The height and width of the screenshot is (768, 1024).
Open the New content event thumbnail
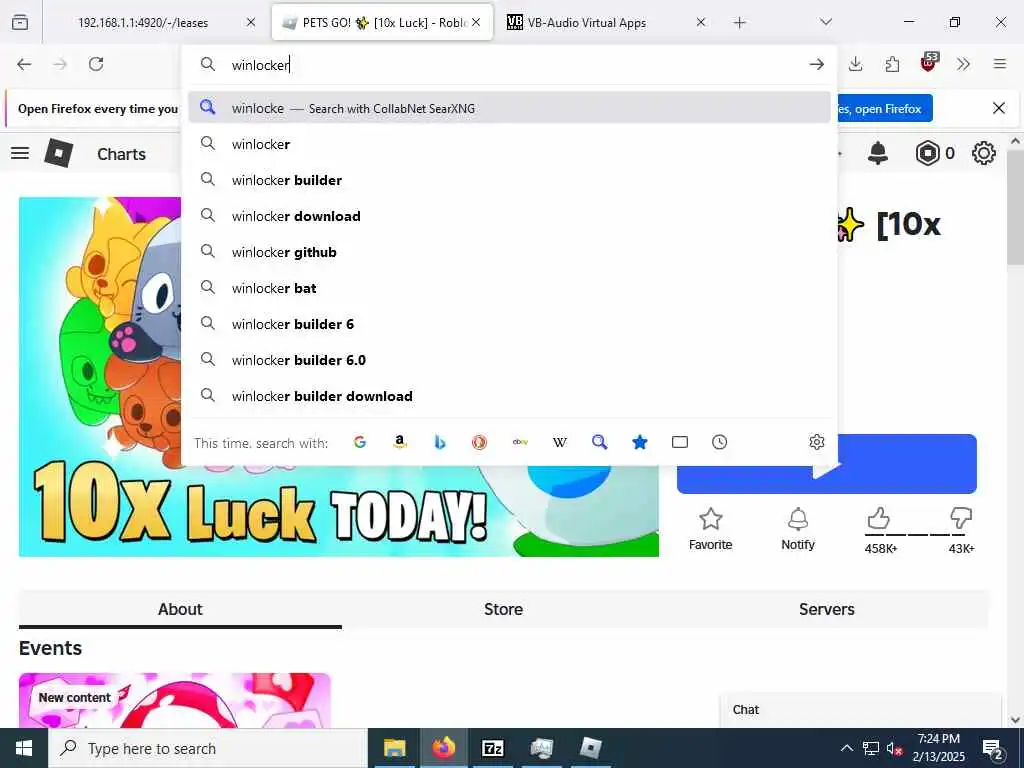[x=175, y=700]
